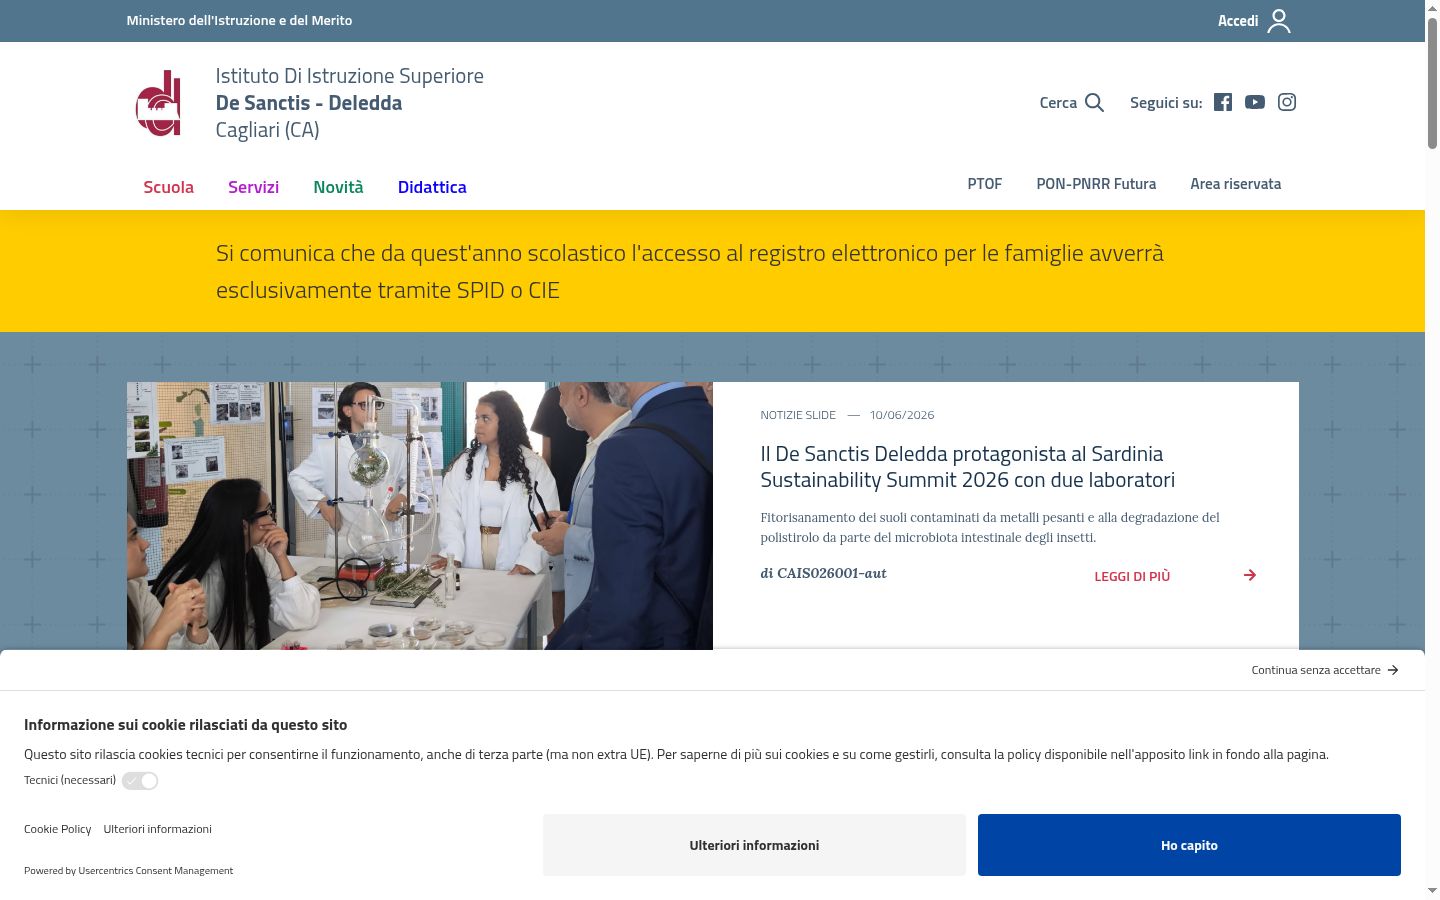Click the Ho capito button
1440x900 pixels.
coord(1189,845)
